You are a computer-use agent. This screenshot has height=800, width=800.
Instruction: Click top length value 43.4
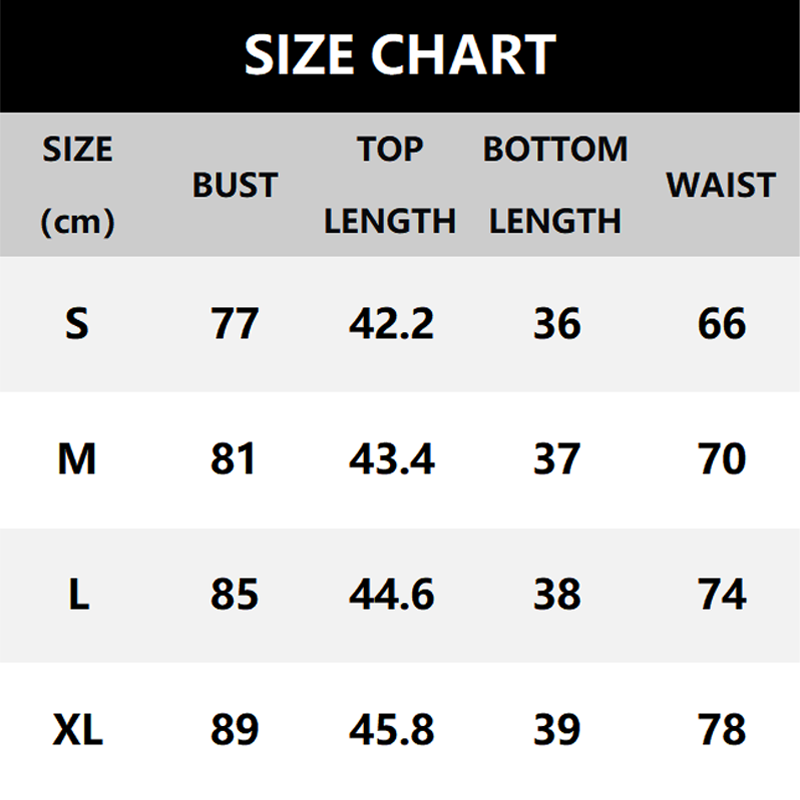point(391,460)
